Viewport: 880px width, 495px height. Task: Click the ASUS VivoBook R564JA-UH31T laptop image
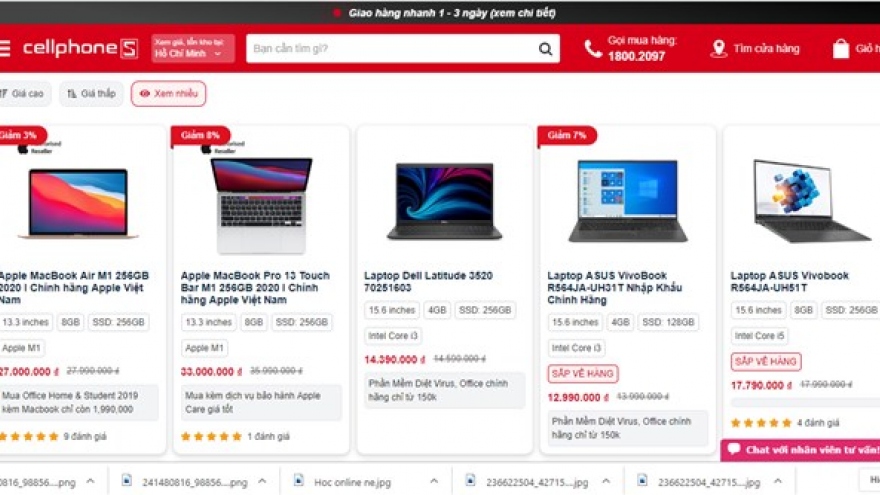(x=628, y=201)
